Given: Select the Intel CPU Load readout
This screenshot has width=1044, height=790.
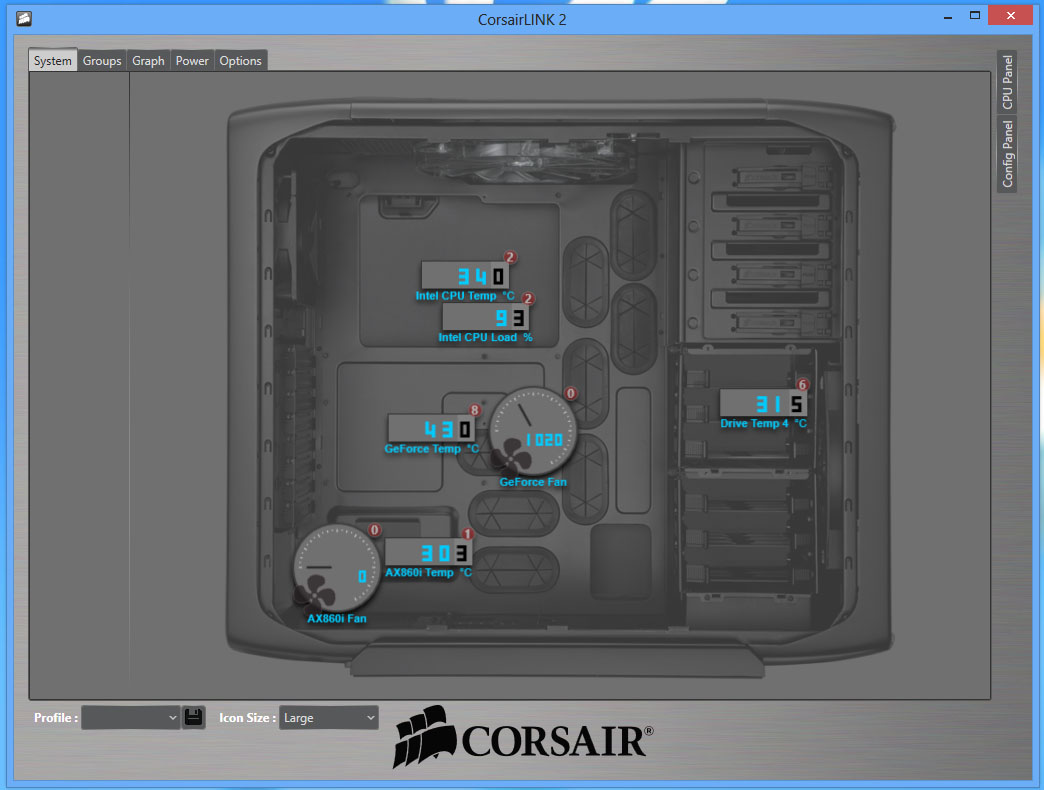Looking at the screenshot, I should tap(485, 317).
